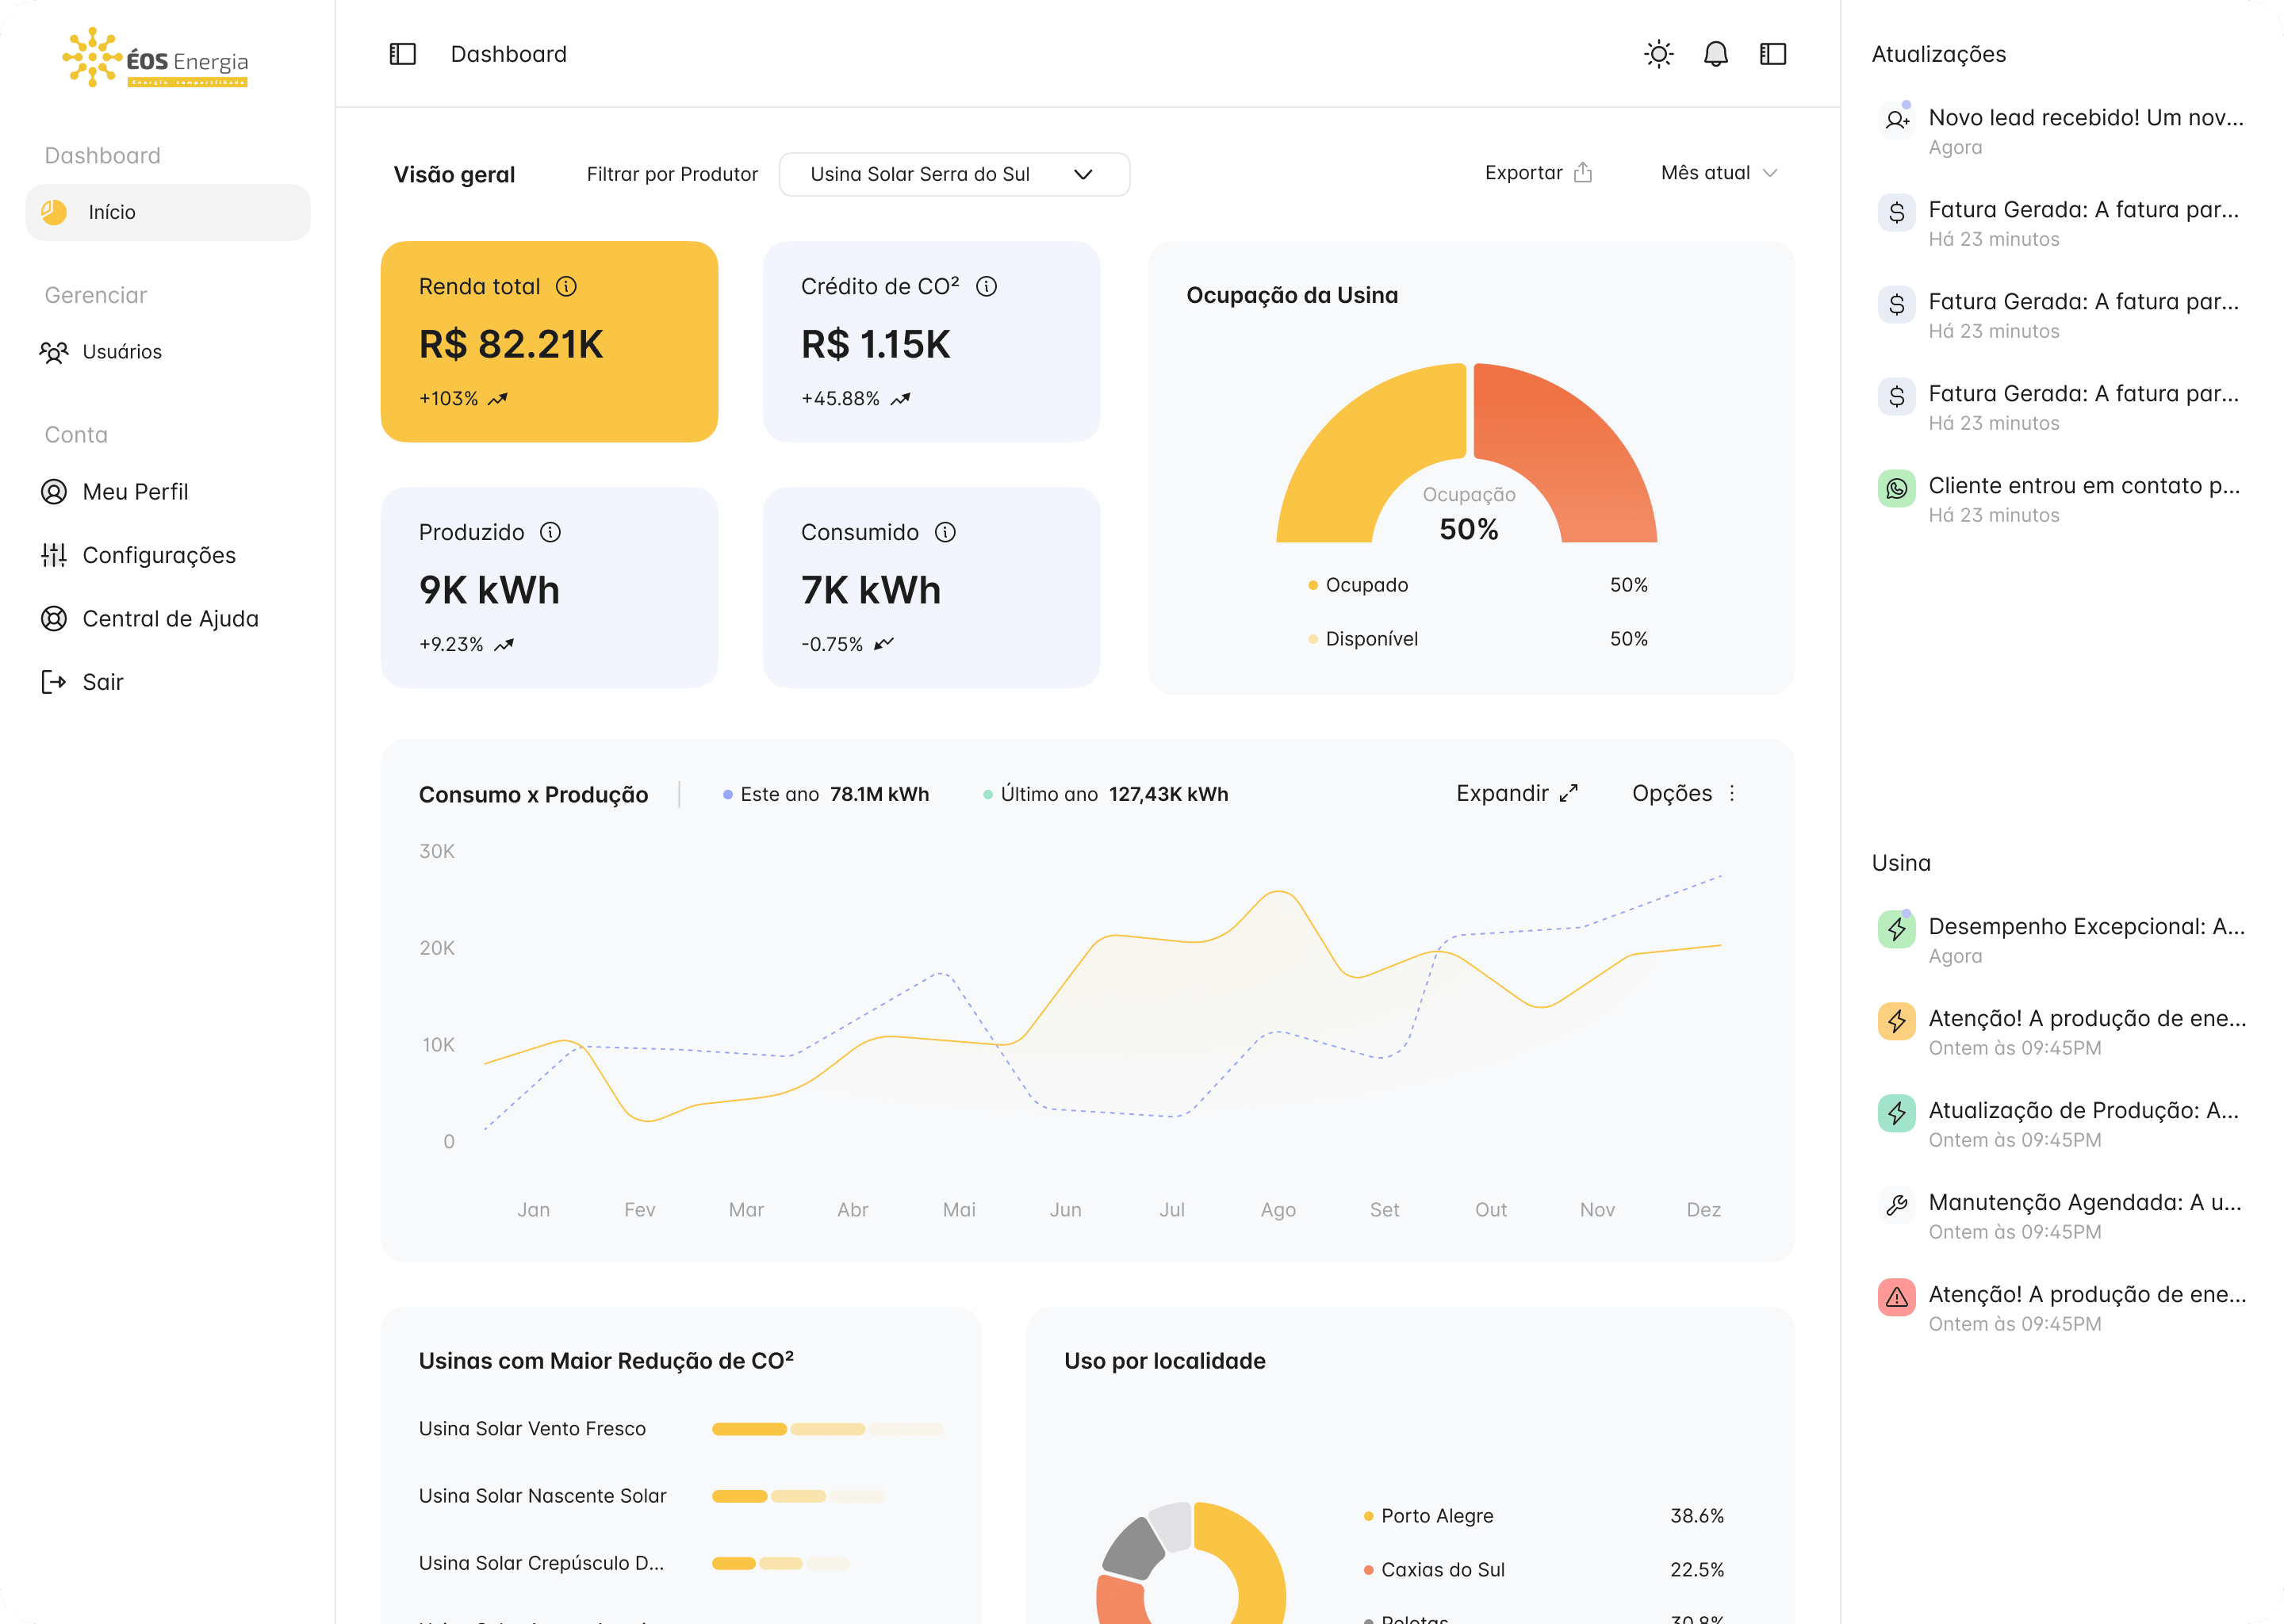The height and width of the screenshot is (1624, 2284).
Task: Open the Mês atual period dropdown
Action: (1719, 173)
